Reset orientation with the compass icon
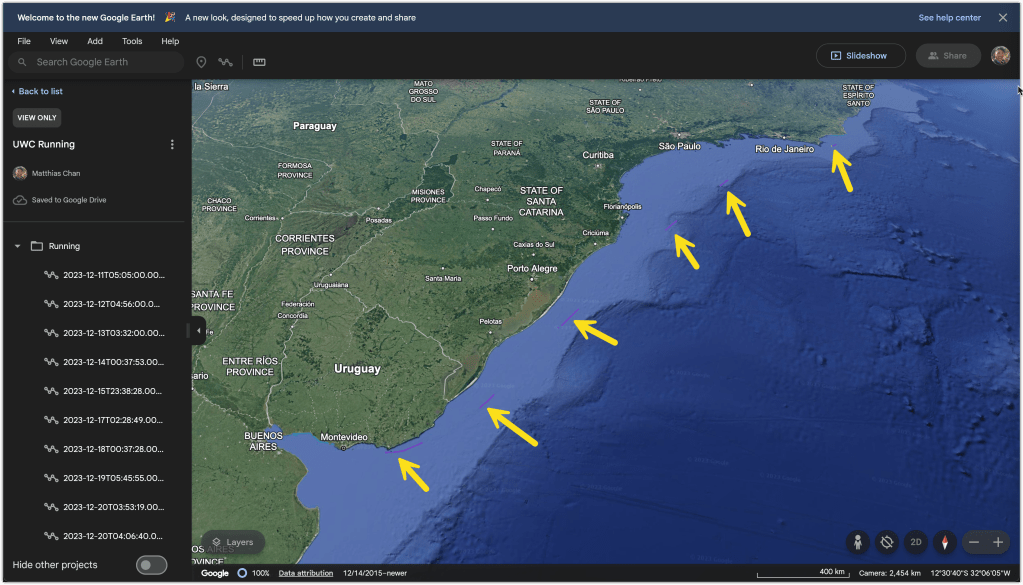1023x585 pixels. (944, 542)
